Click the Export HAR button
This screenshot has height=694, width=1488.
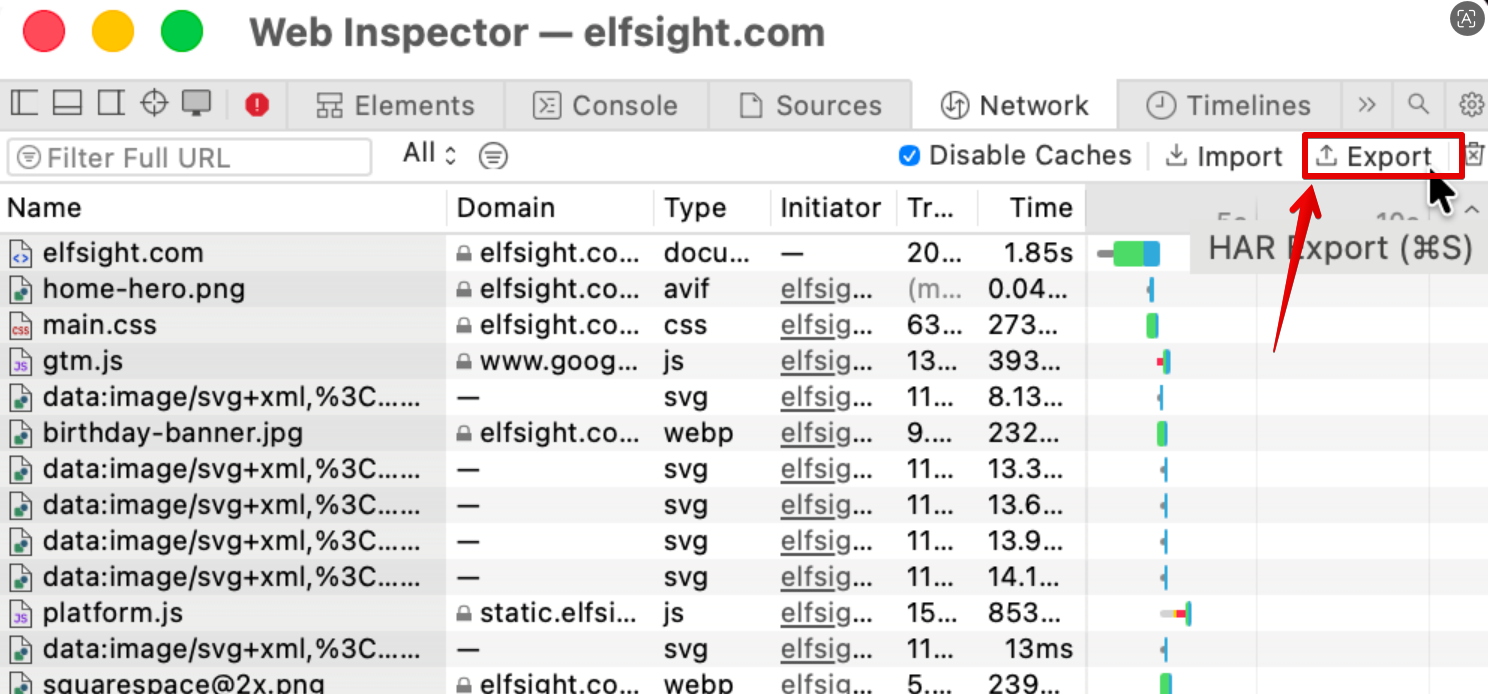(x=1375, y=157)
